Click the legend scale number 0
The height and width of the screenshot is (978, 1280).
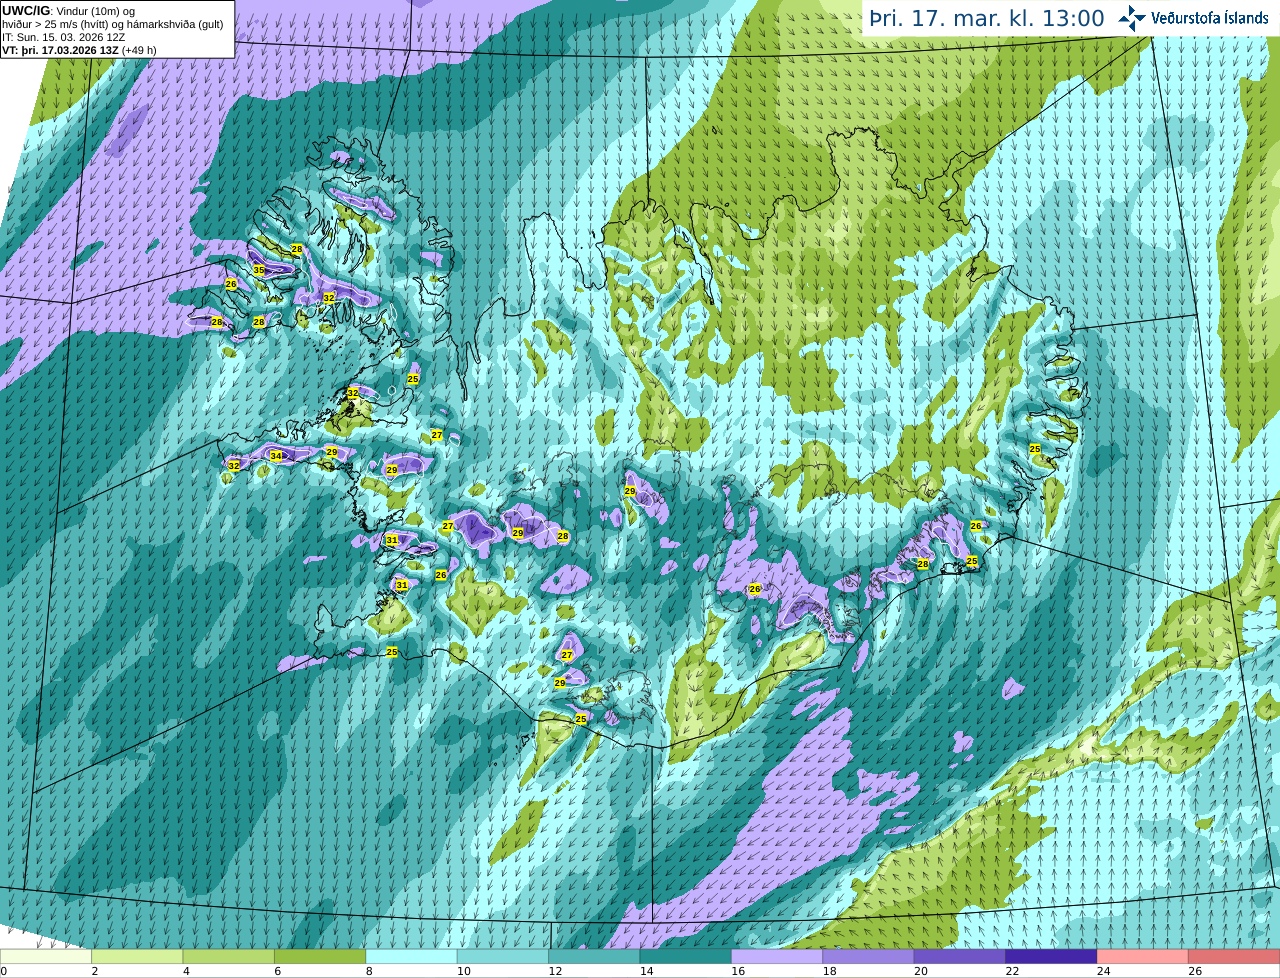click(x=4, y=971)
